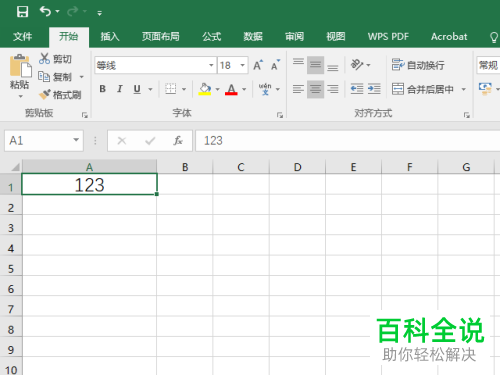
Task: Click the formula bar confirm check icon
Action: [x=150, y=141]
